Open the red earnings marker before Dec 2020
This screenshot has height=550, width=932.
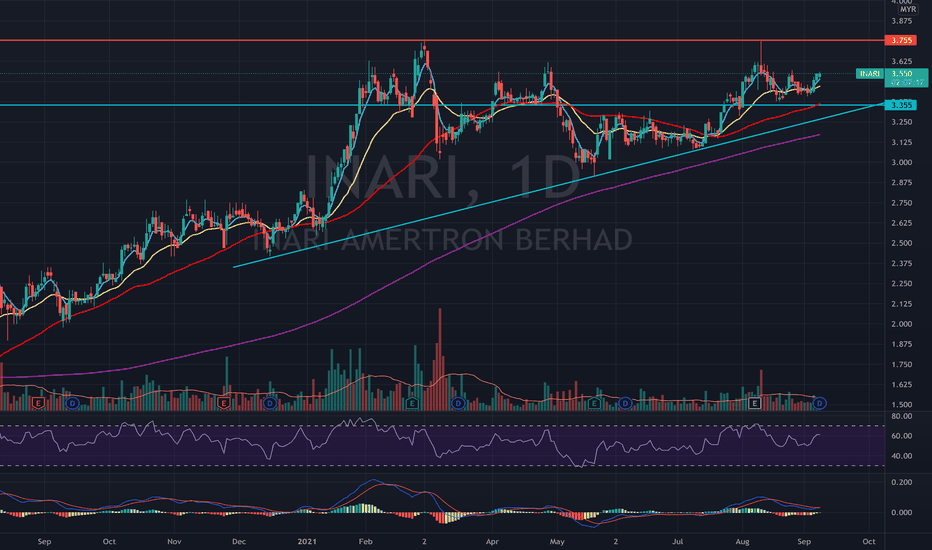point(223,404)
